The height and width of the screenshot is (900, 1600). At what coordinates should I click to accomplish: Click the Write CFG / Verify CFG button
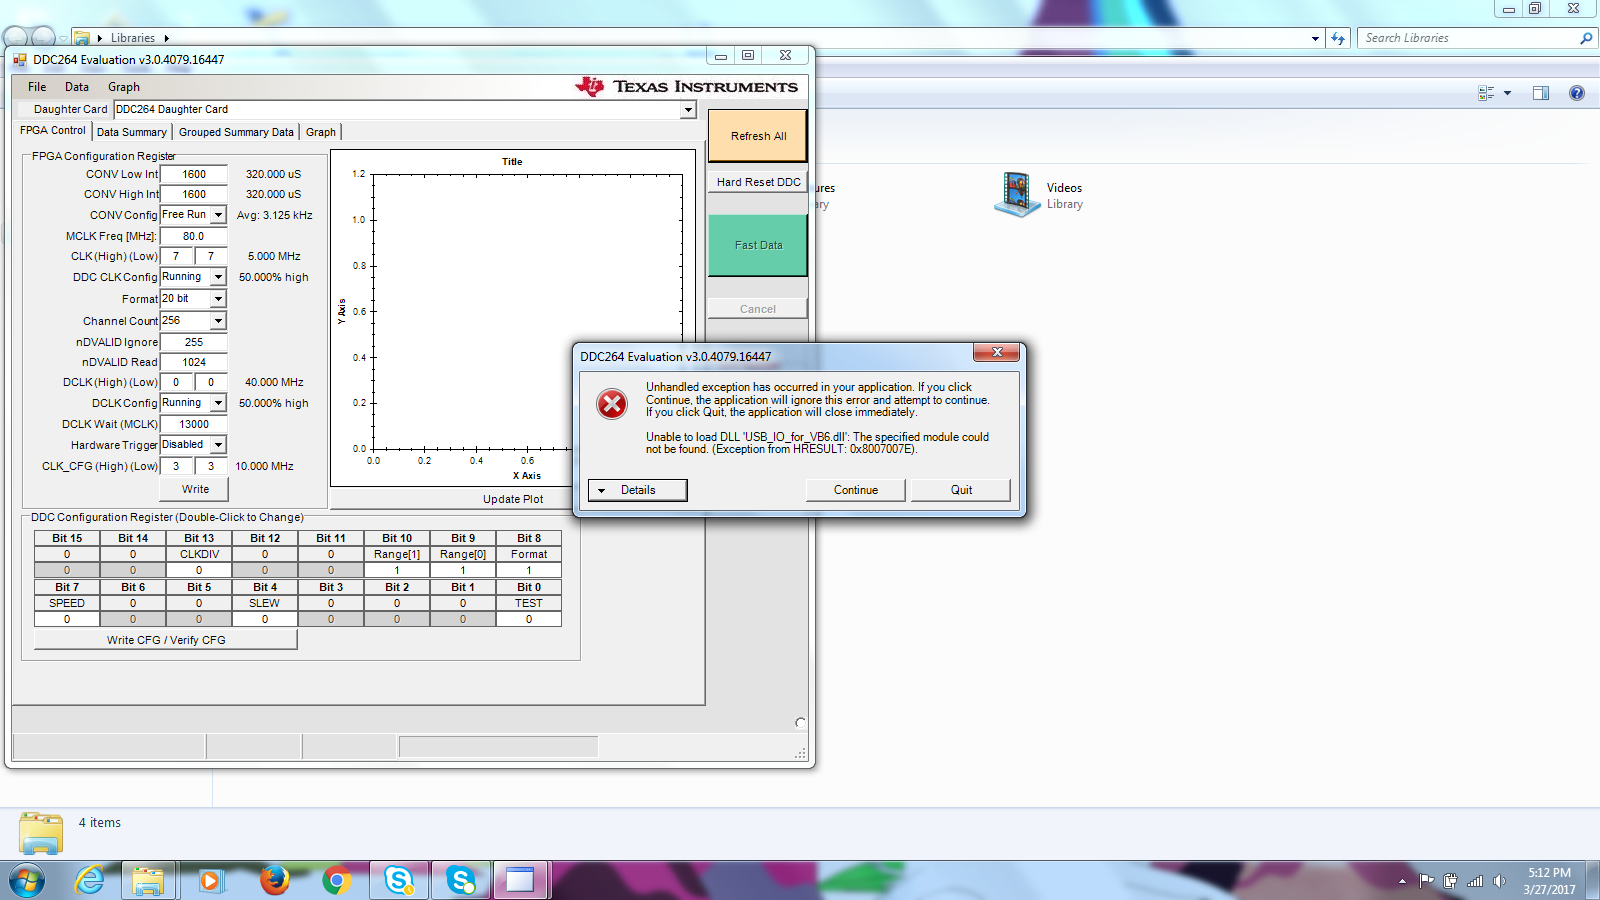coord(166,640)
